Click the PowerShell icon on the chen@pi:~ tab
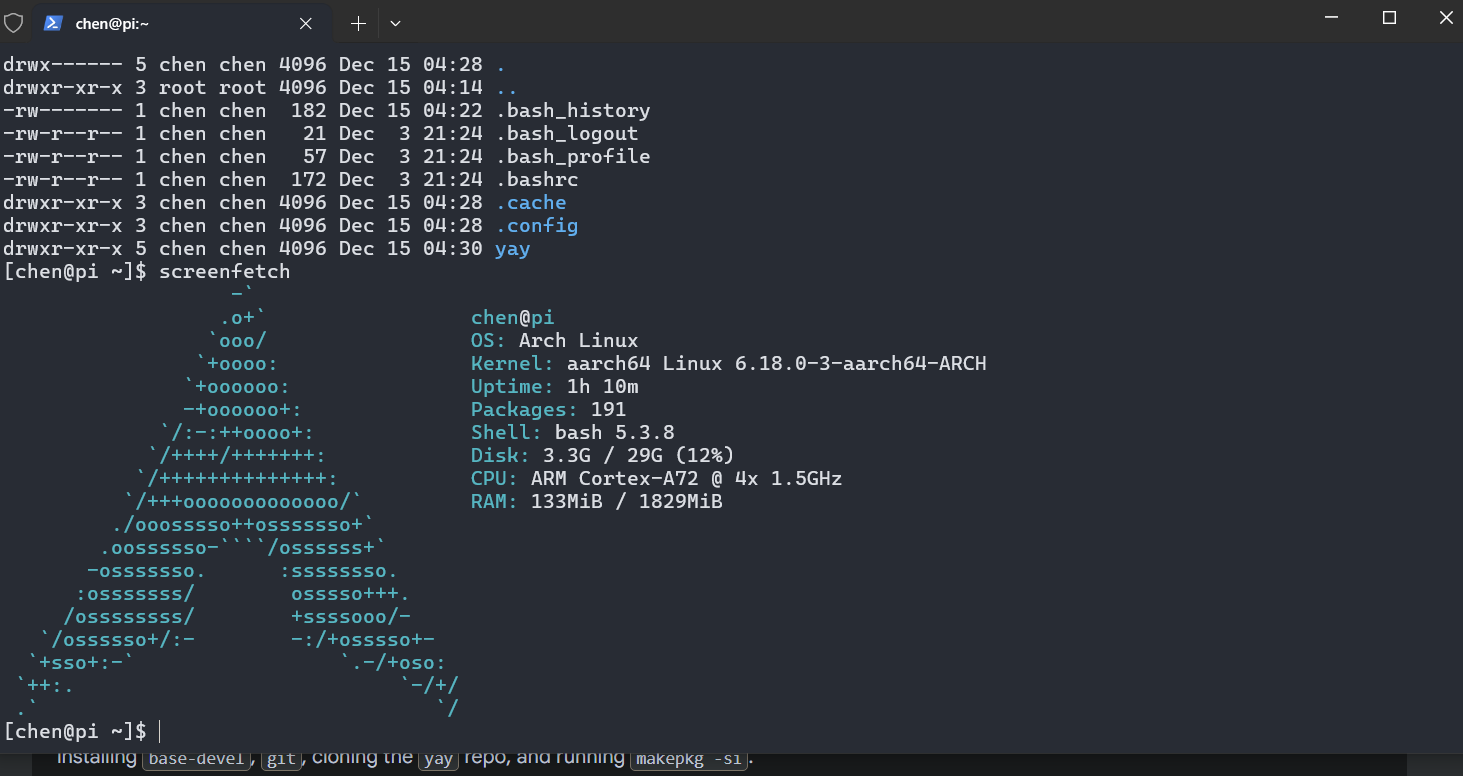 pyautogui.click(x=54, y=23)
